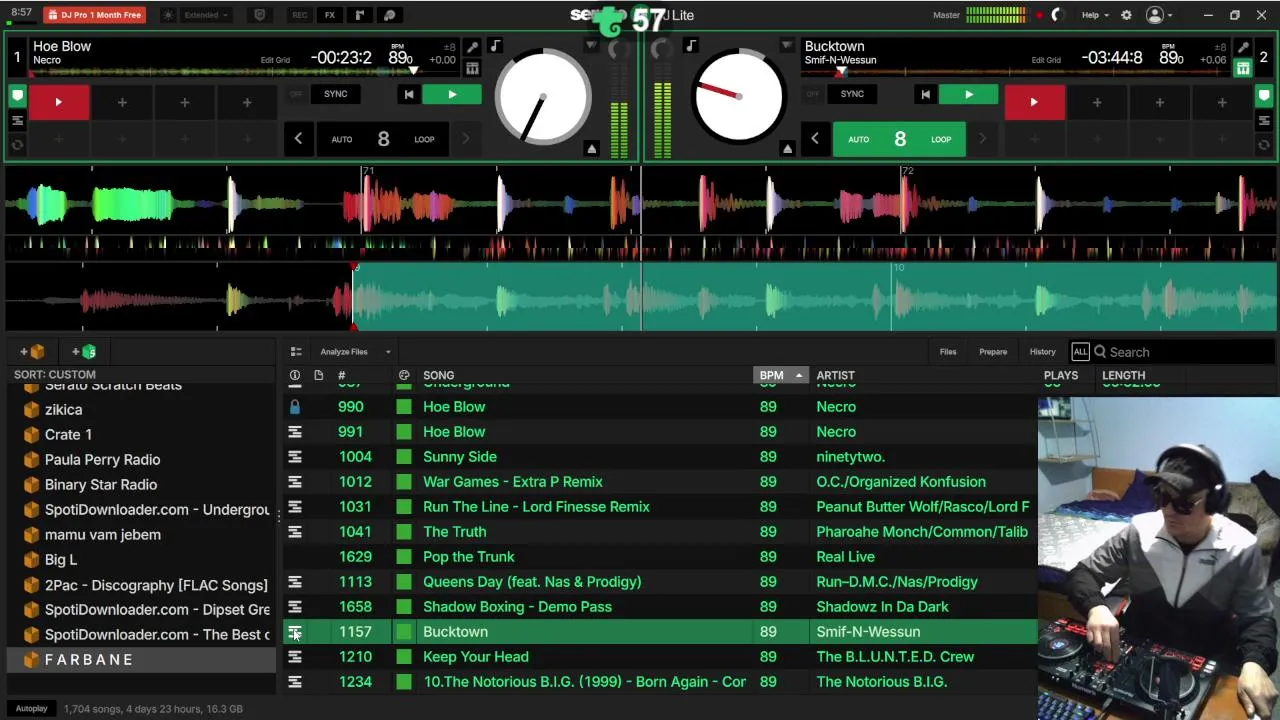1280x720 pixels.
Task: Toggle the Autoplay option
Action: [x=31, y=709]
